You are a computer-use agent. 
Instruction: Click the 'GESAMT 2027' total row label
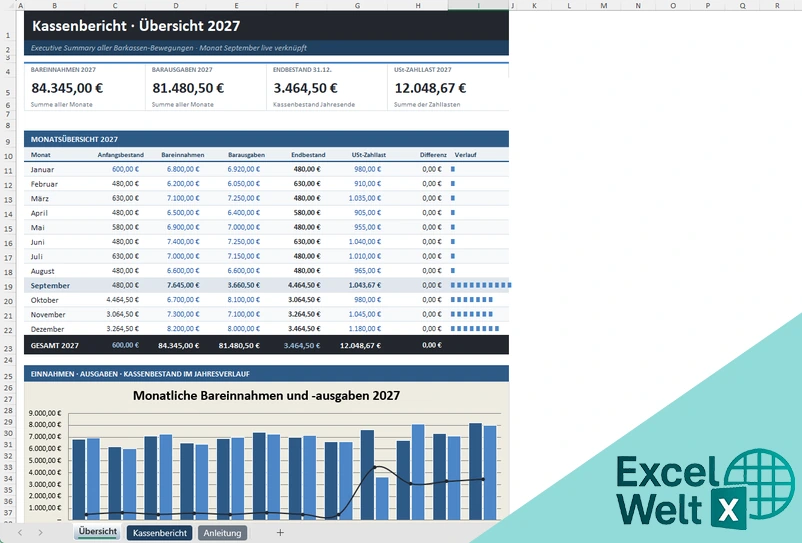(x=55, y=345)
